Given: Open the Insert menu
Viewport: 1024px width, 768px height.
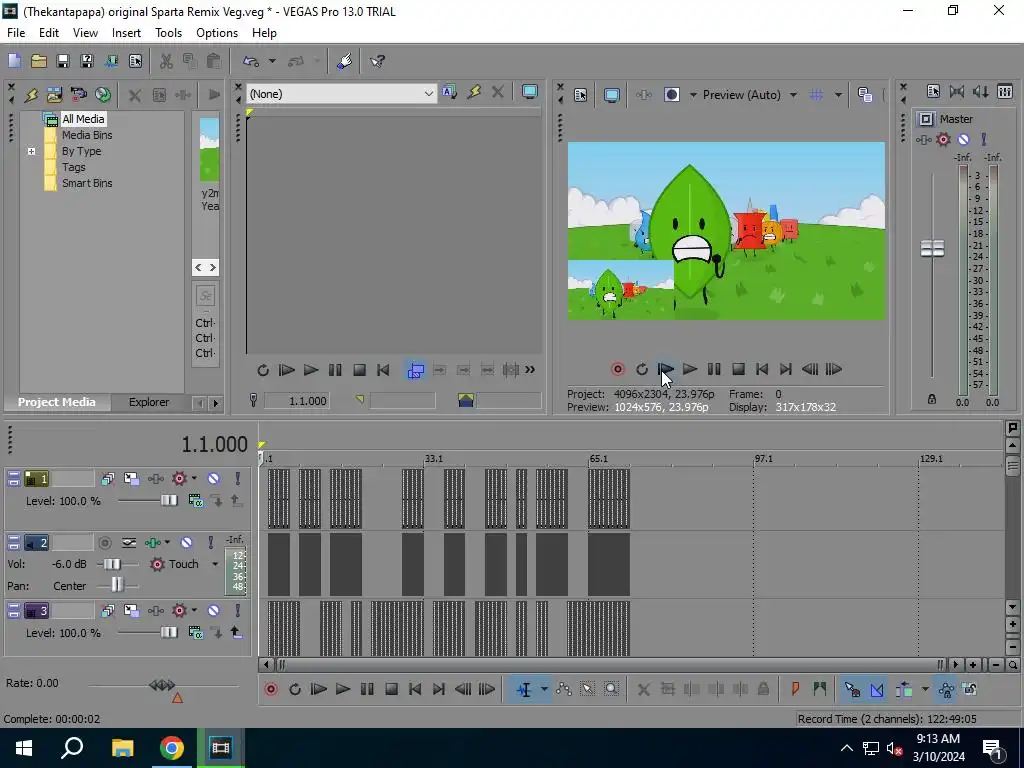Looking at the screenshot, I should (x=126, y=33).
